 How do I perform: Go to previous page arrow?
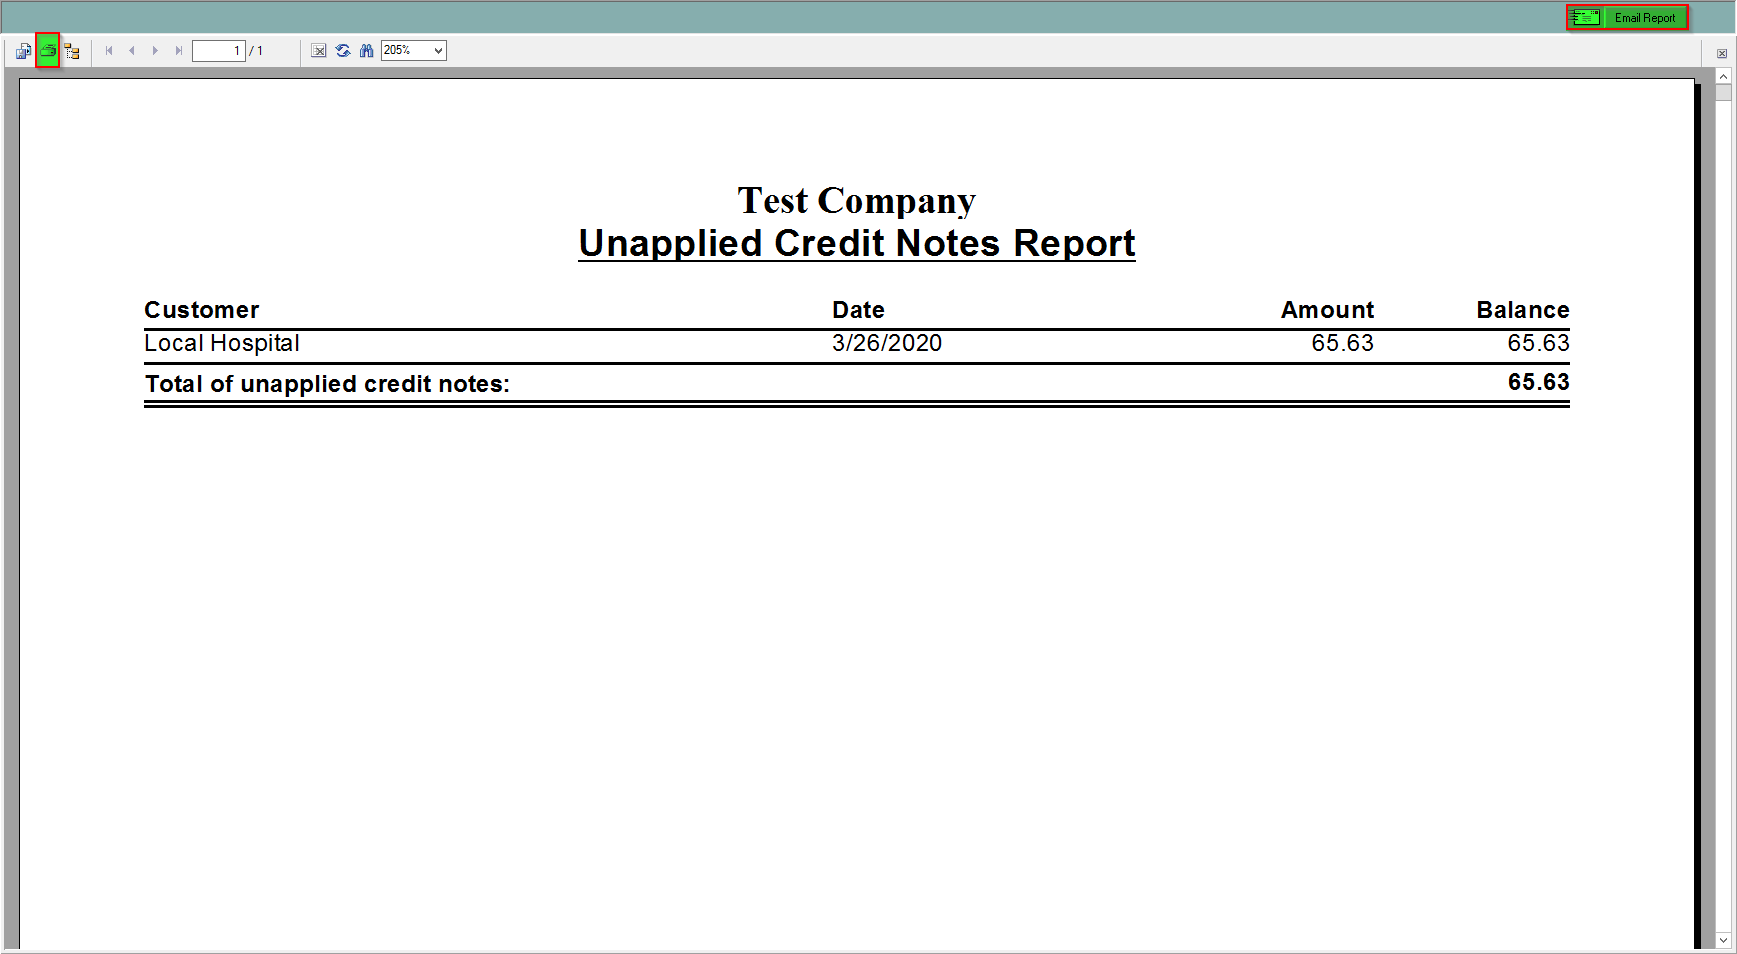[x=132, y=51]
